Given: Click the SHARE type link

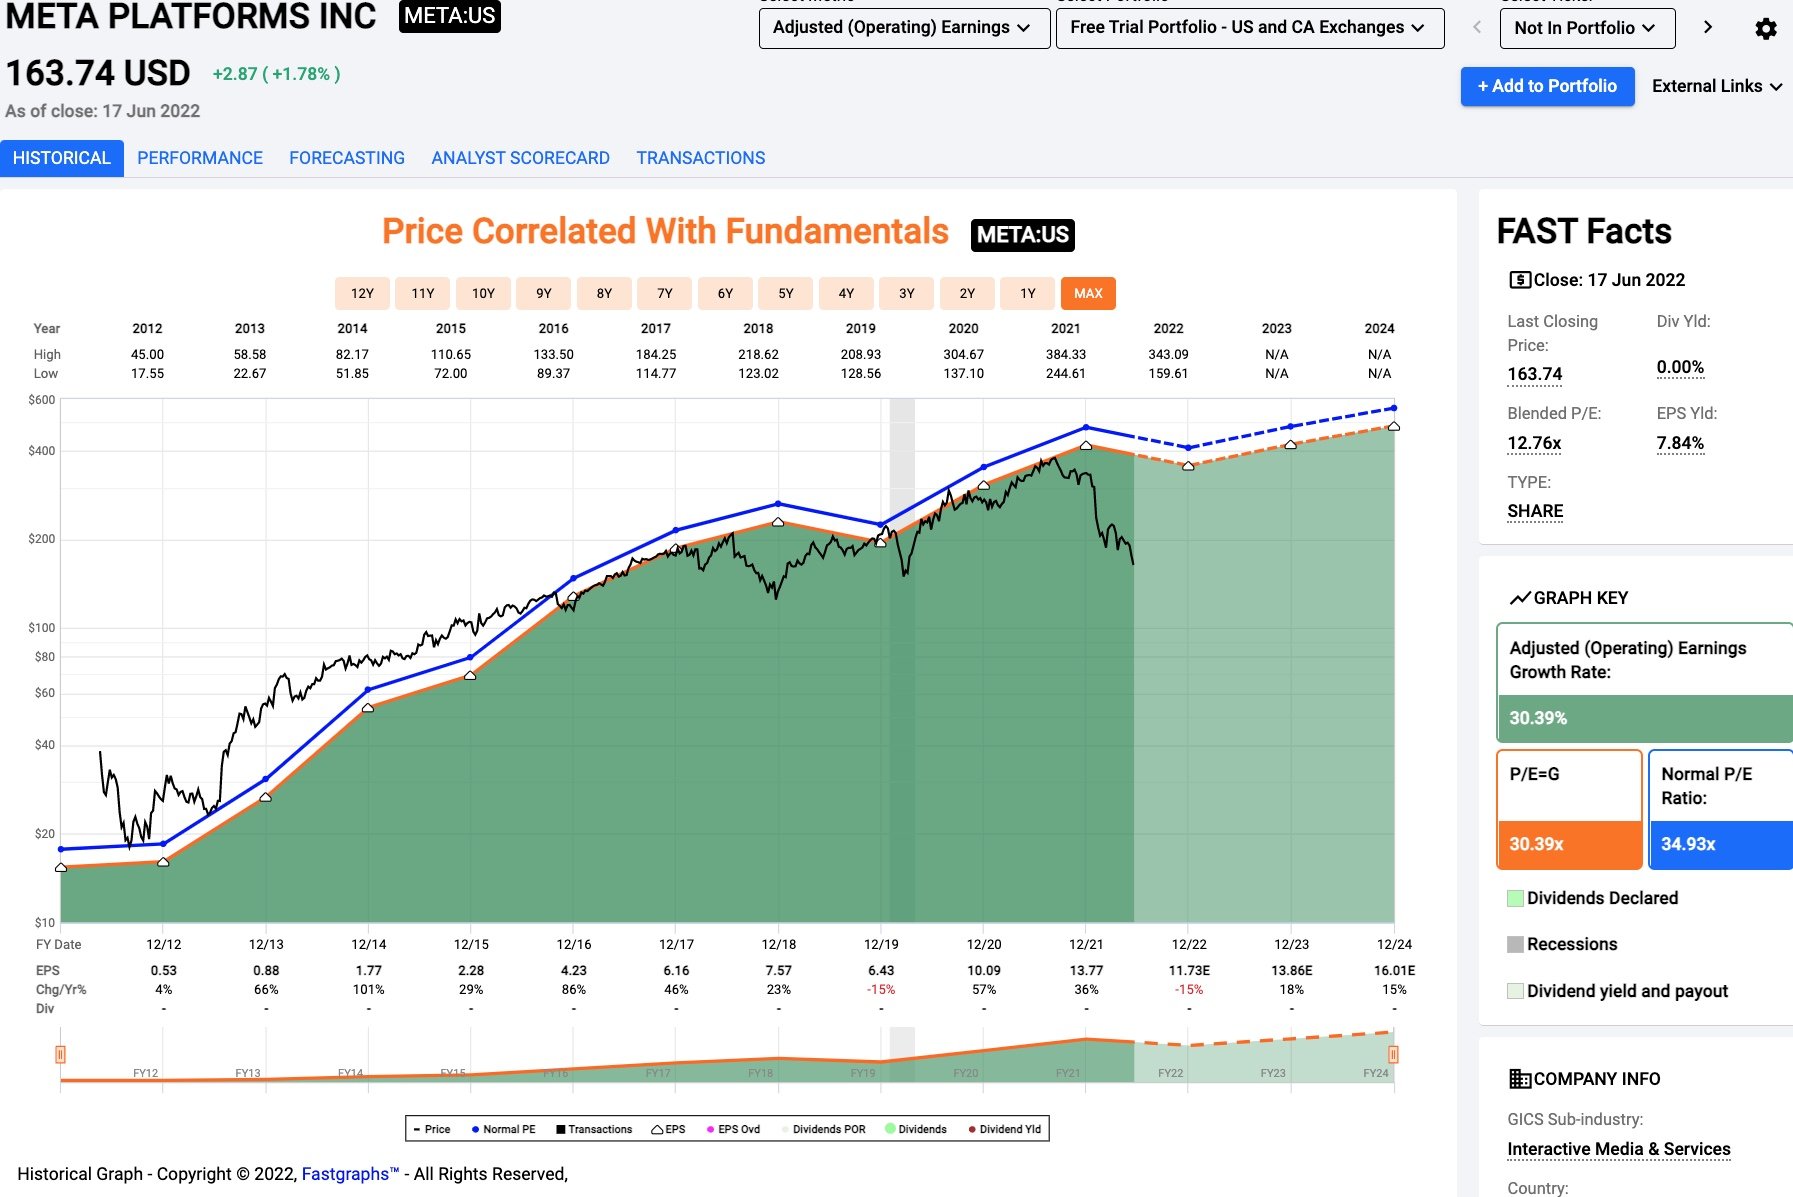Looking at the screenshot, I should (x=1535, y=511).
